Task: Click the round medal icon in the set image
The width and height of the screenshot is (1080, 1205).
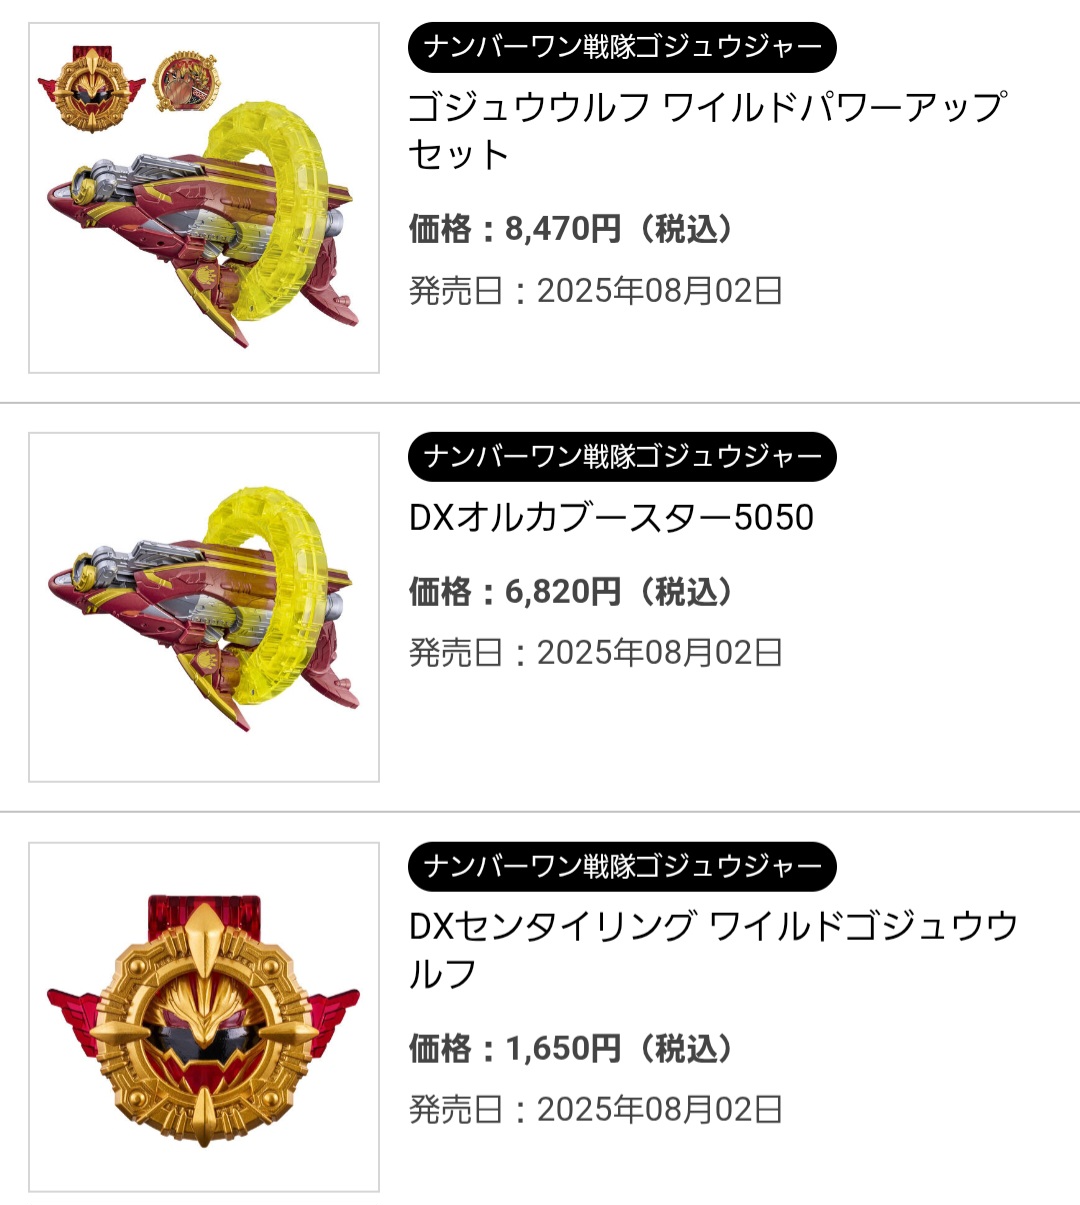Action: click(x=186, y=82)
